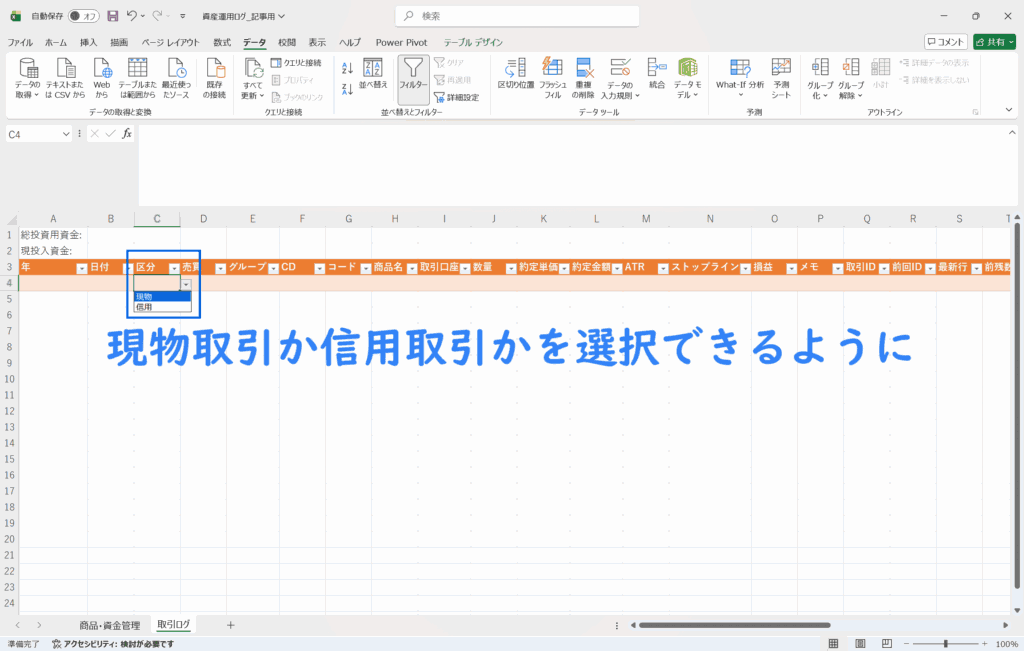Click the zoom slider in status bar
Viewport: 1024px width, 651px height.
(x=946, y=643)
